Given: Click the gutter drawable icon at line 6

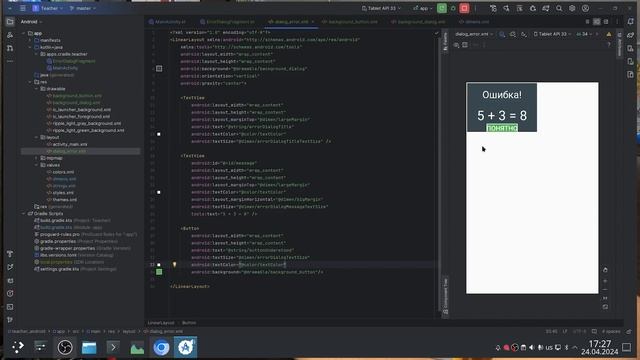Looking at the screenshot, I should pos(159,69).
